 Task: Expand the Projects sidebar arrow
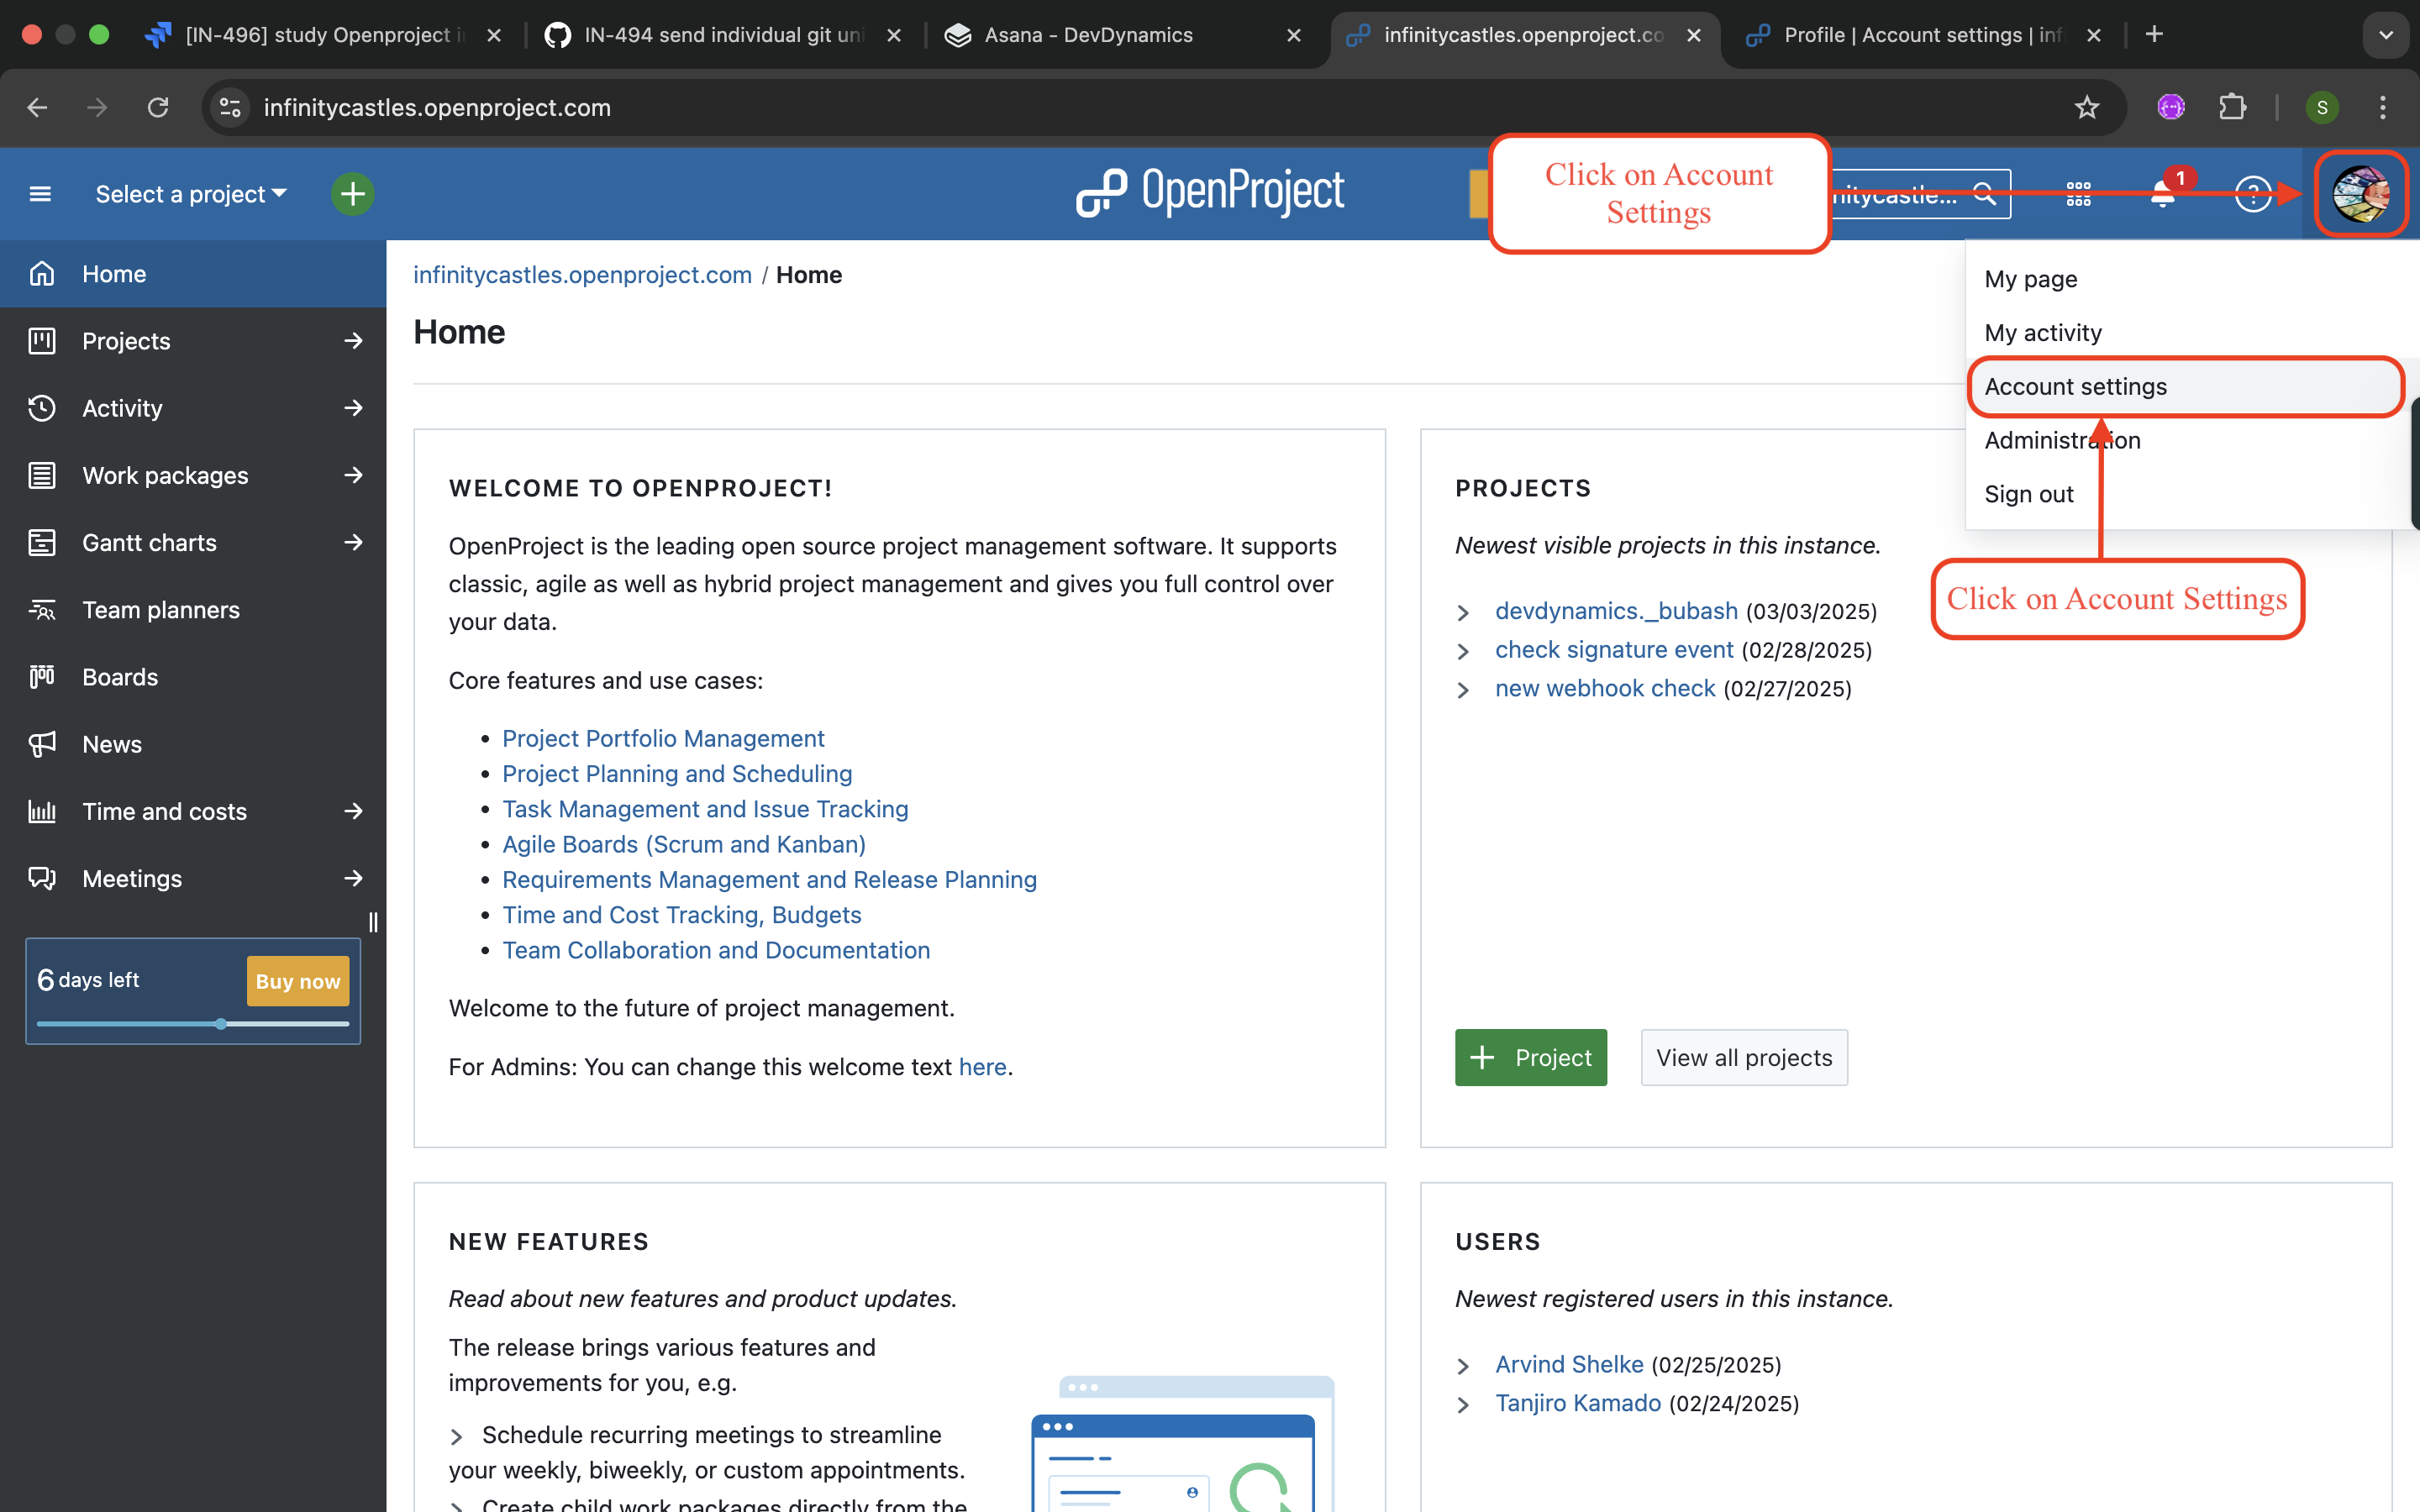(x=353, y=341)
